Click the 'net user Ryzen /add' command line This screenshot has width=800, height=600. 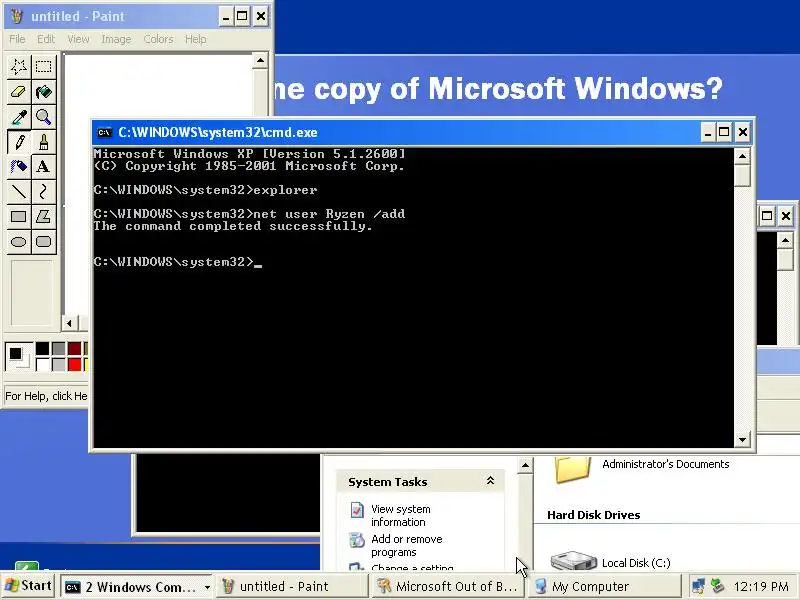(x=249, y=214)
